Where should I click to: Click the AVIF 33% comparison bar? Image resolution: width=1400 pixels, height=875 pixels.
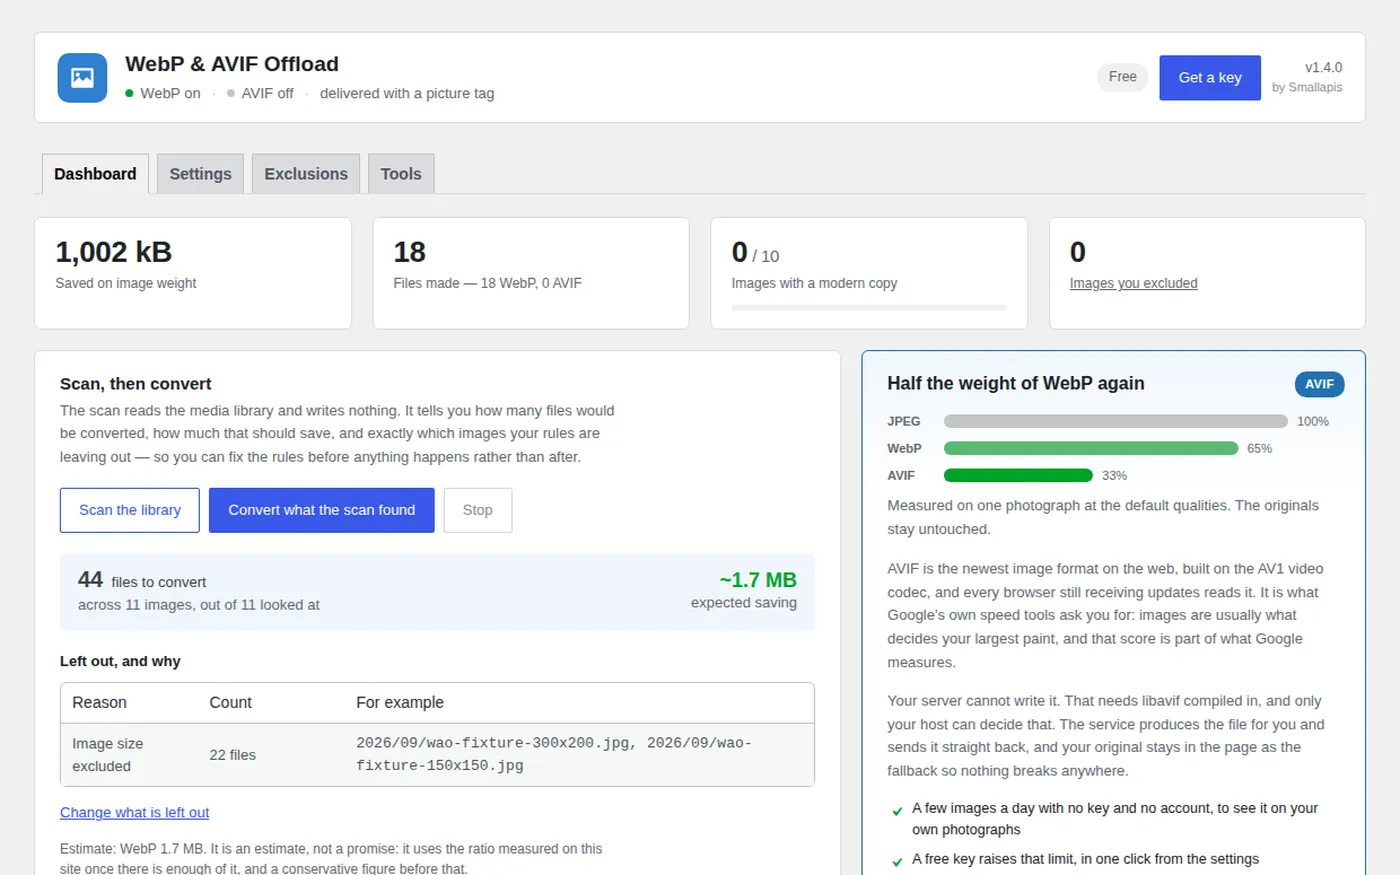[x=1018, y=475]
